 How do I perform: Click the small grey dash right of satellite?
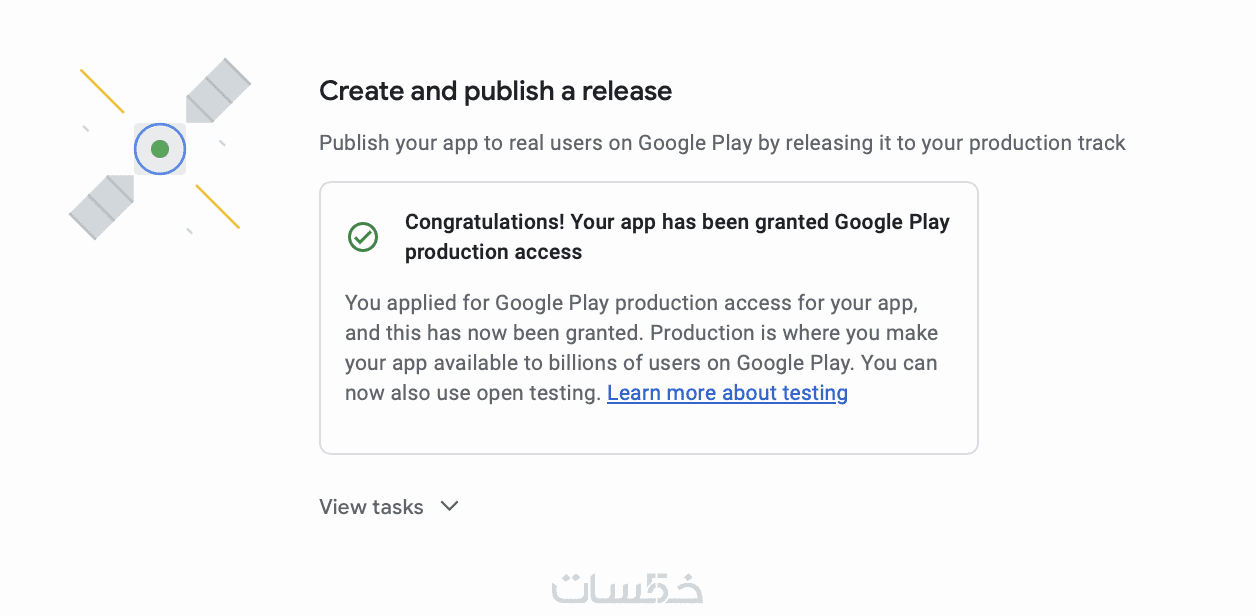point(222,143)
